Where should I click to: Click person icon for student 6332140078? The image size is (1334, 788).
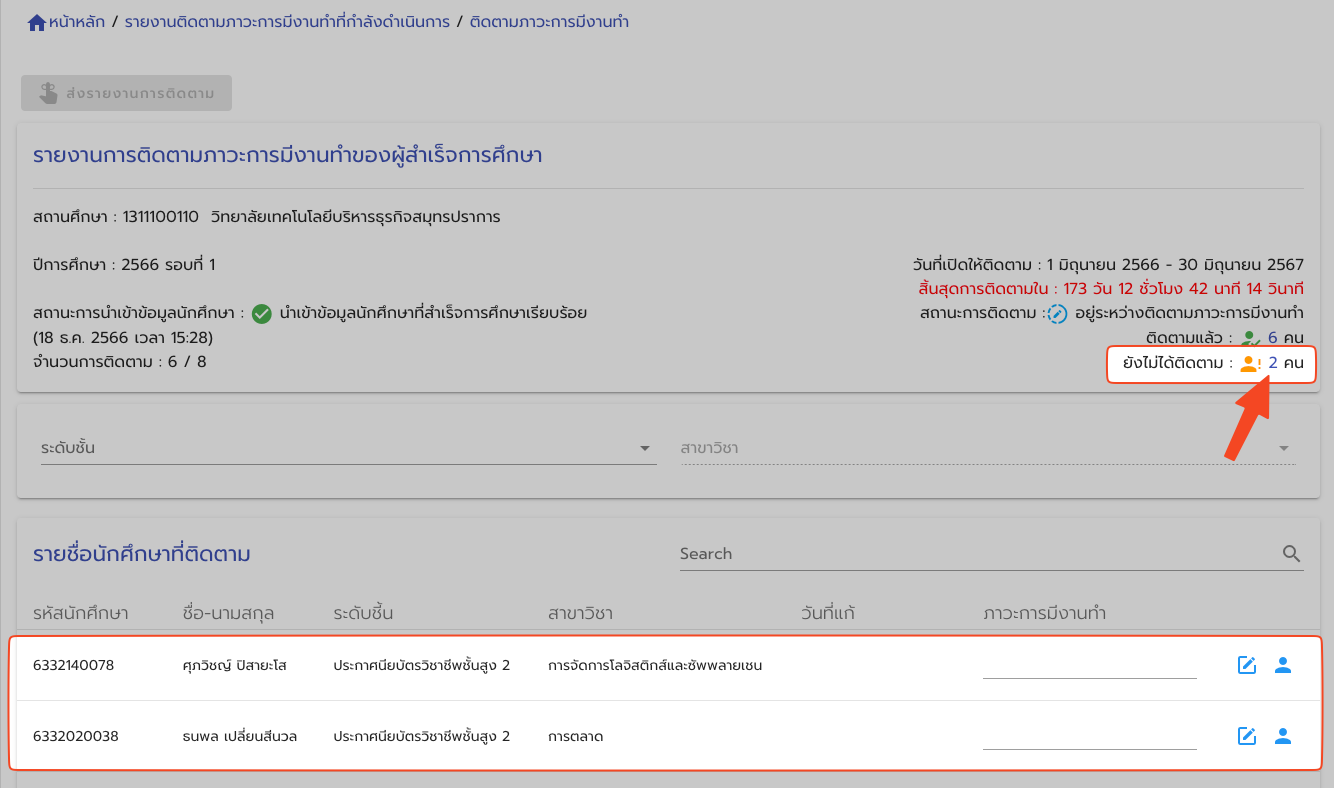[1283, 665]
